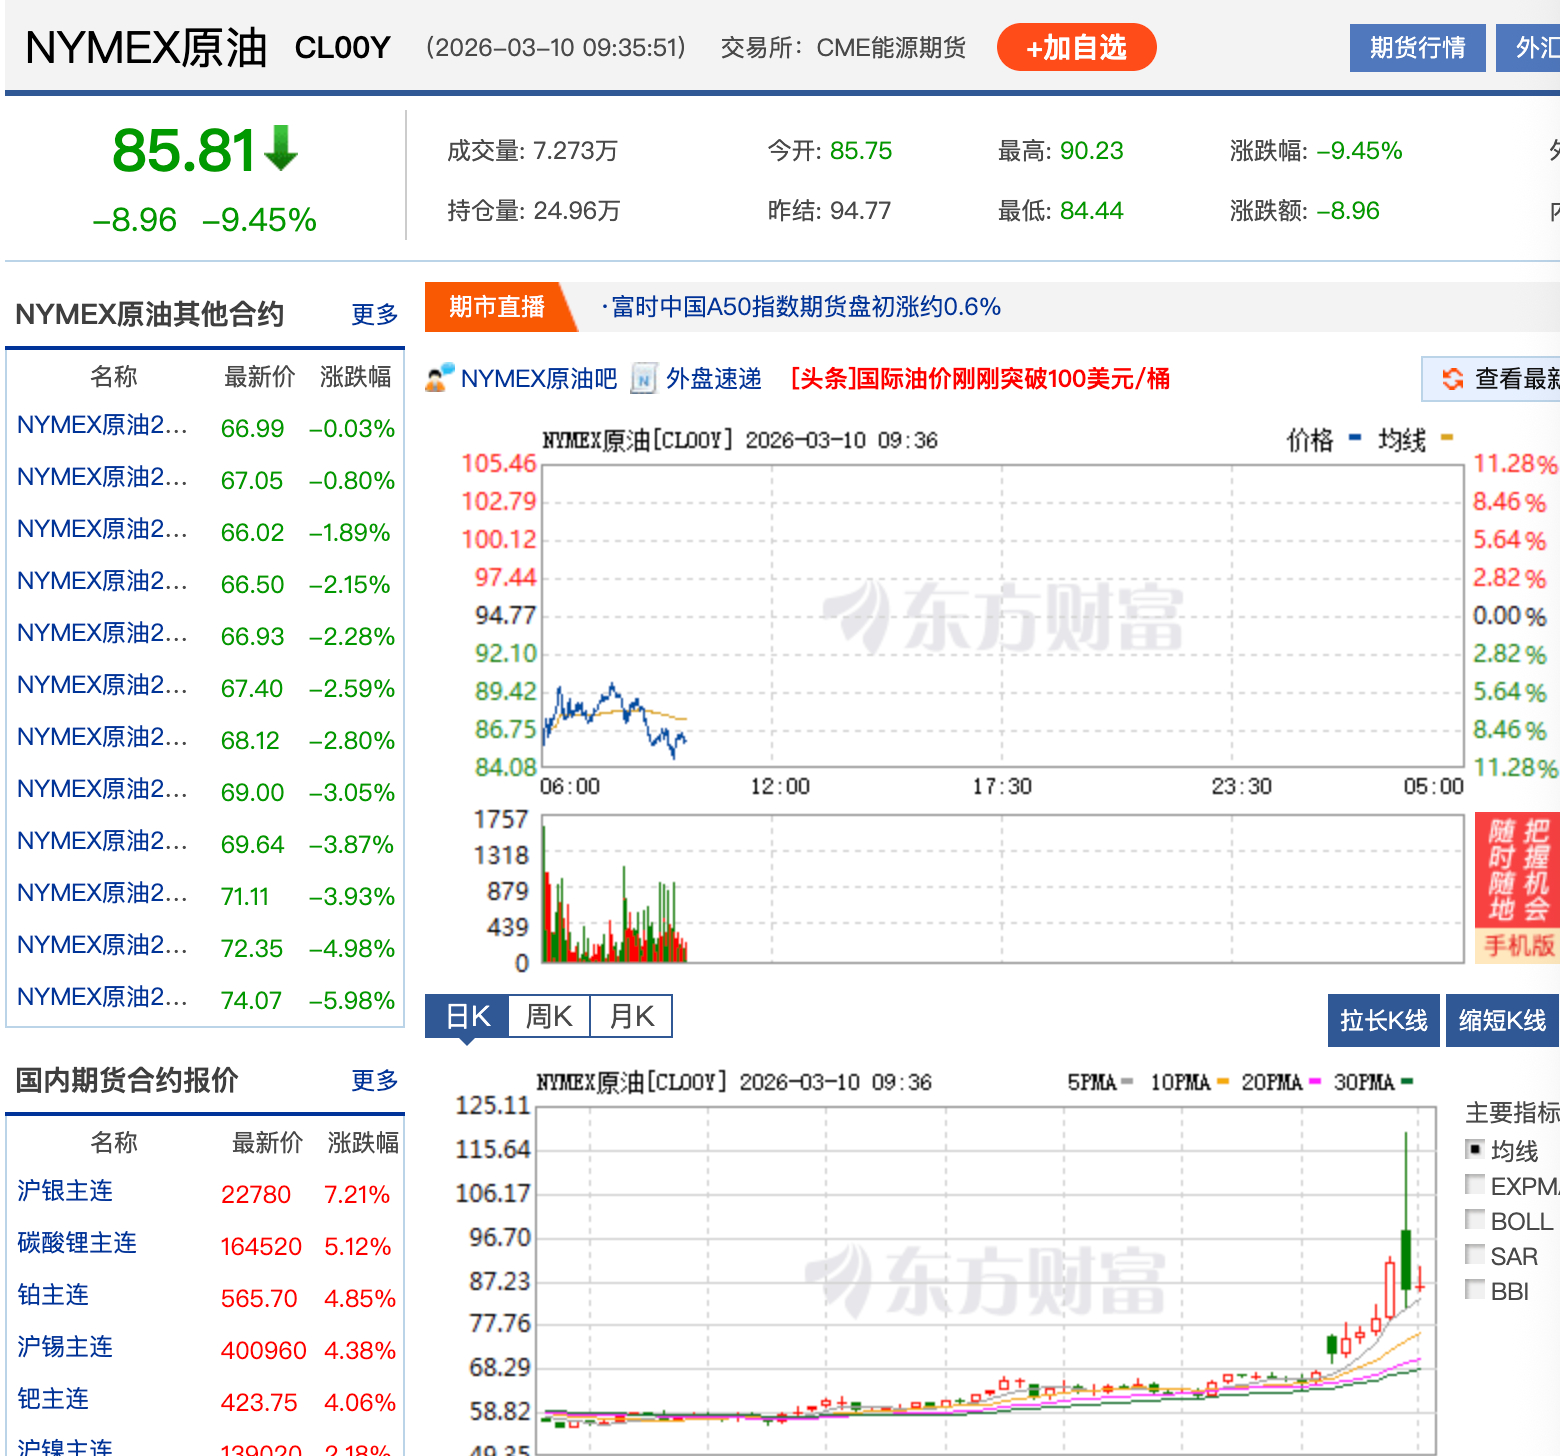Toggle the 均线 indicator checkbox

tap(1474, 1150)
